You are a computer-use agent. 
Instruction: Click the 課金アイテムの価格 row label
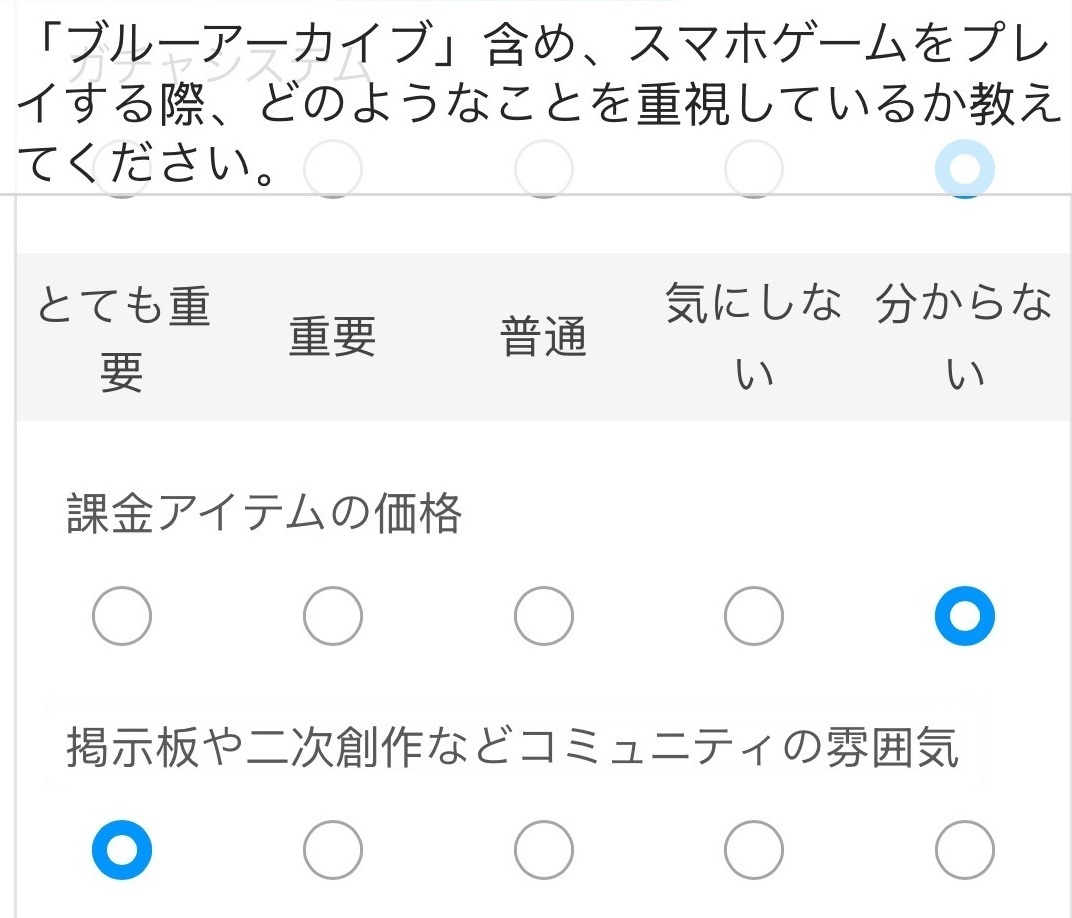[x=264, y=515]
